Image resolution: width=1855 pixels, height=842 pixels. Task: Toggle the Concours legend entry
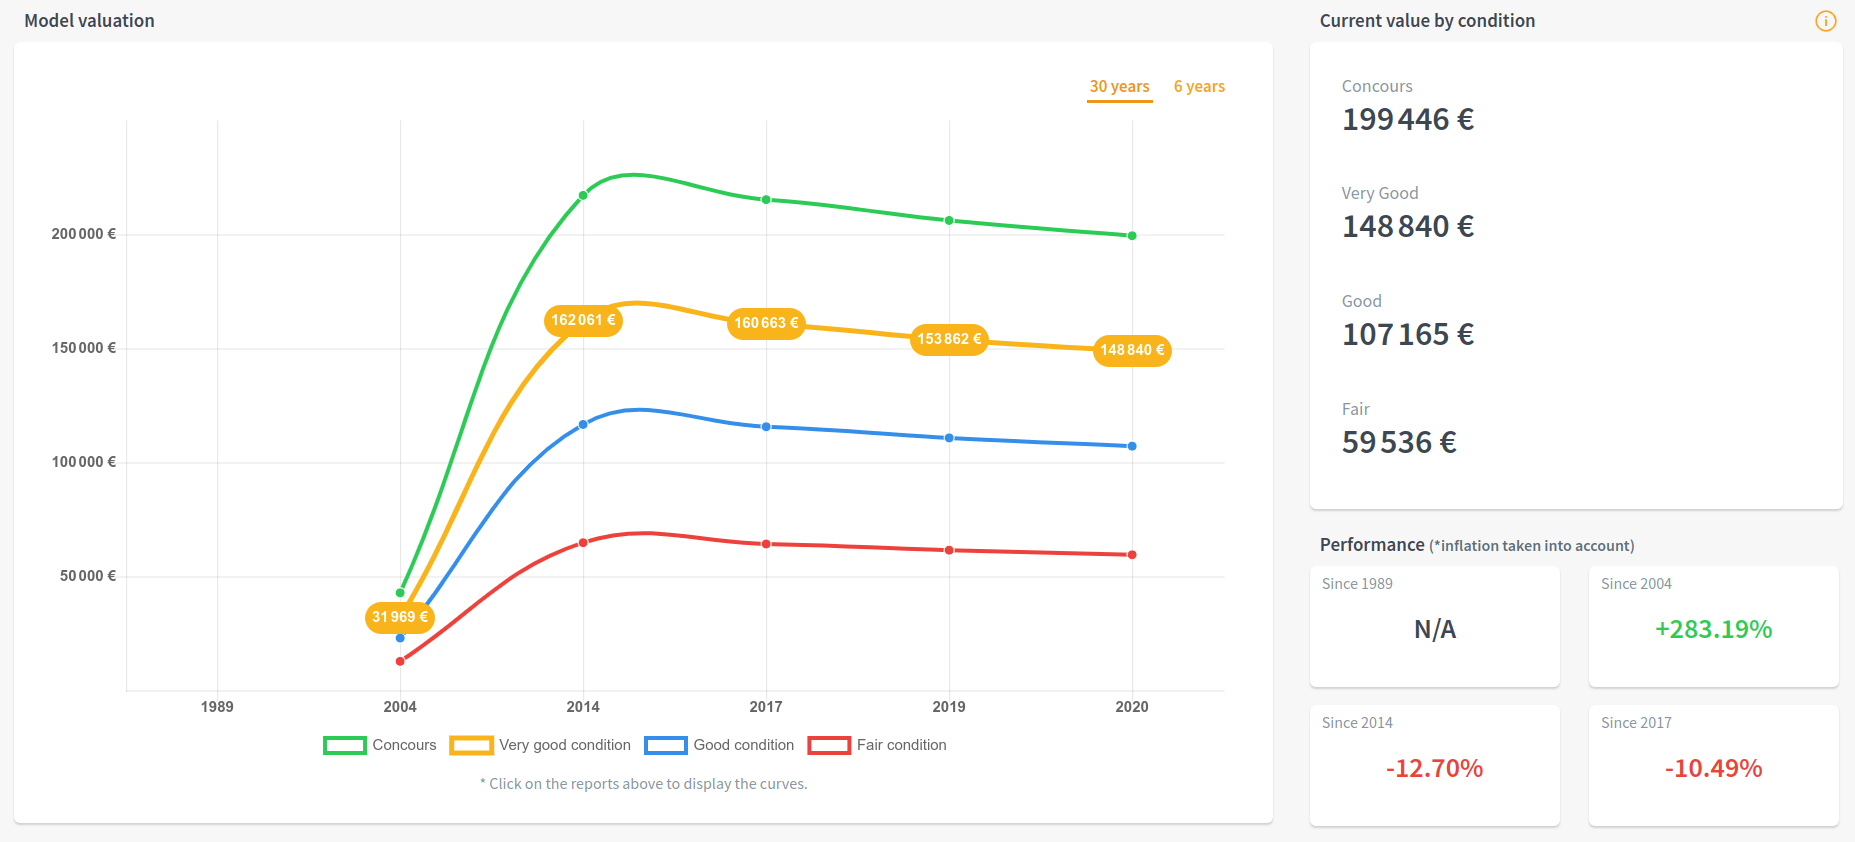[x=380, y=745]
